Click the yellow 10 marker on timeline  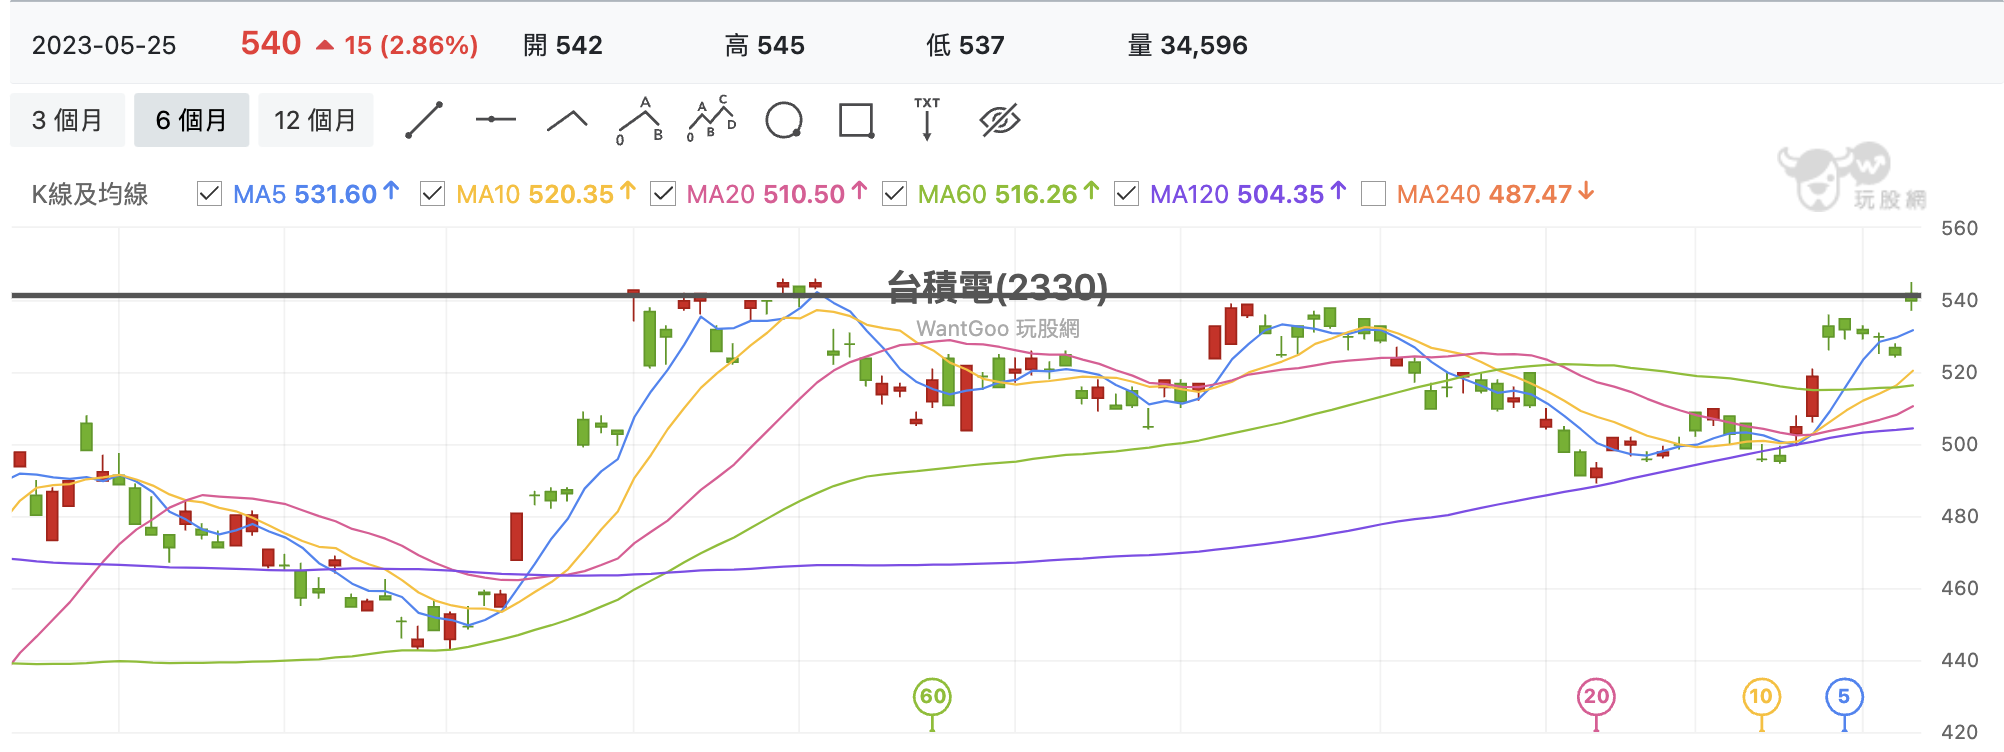[x=1761, y=697]
